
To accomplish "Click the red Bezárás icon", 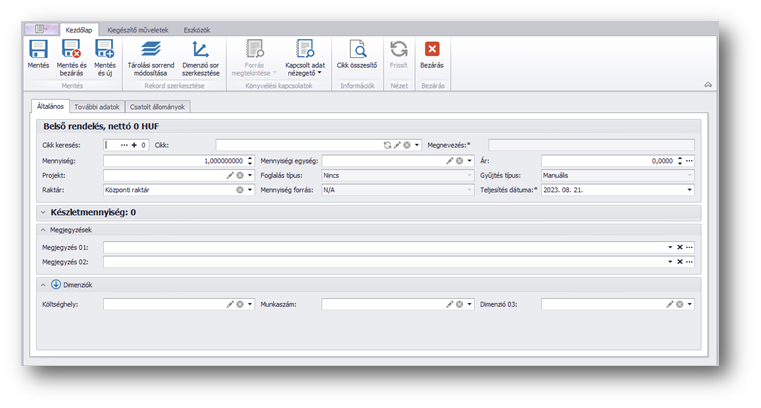I will [x=432, y=49].
